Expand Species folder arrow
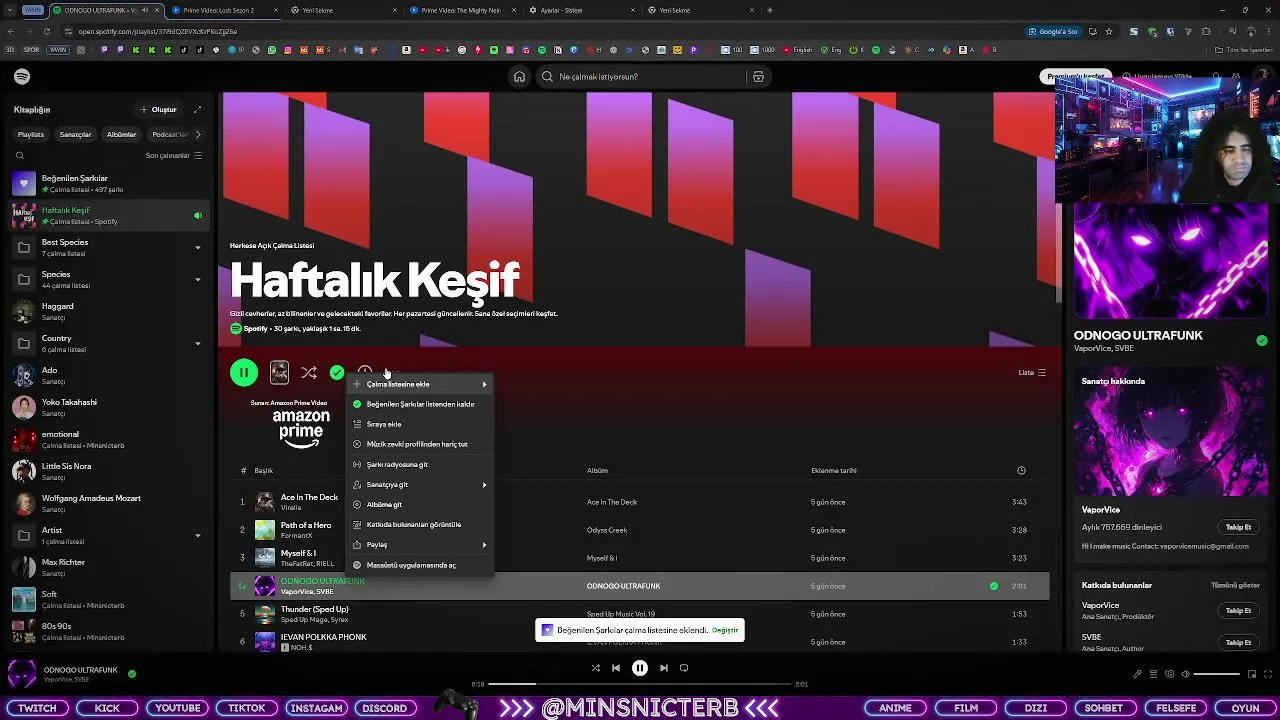This screenshot has width=1280, height=720. tap(197, 279)
